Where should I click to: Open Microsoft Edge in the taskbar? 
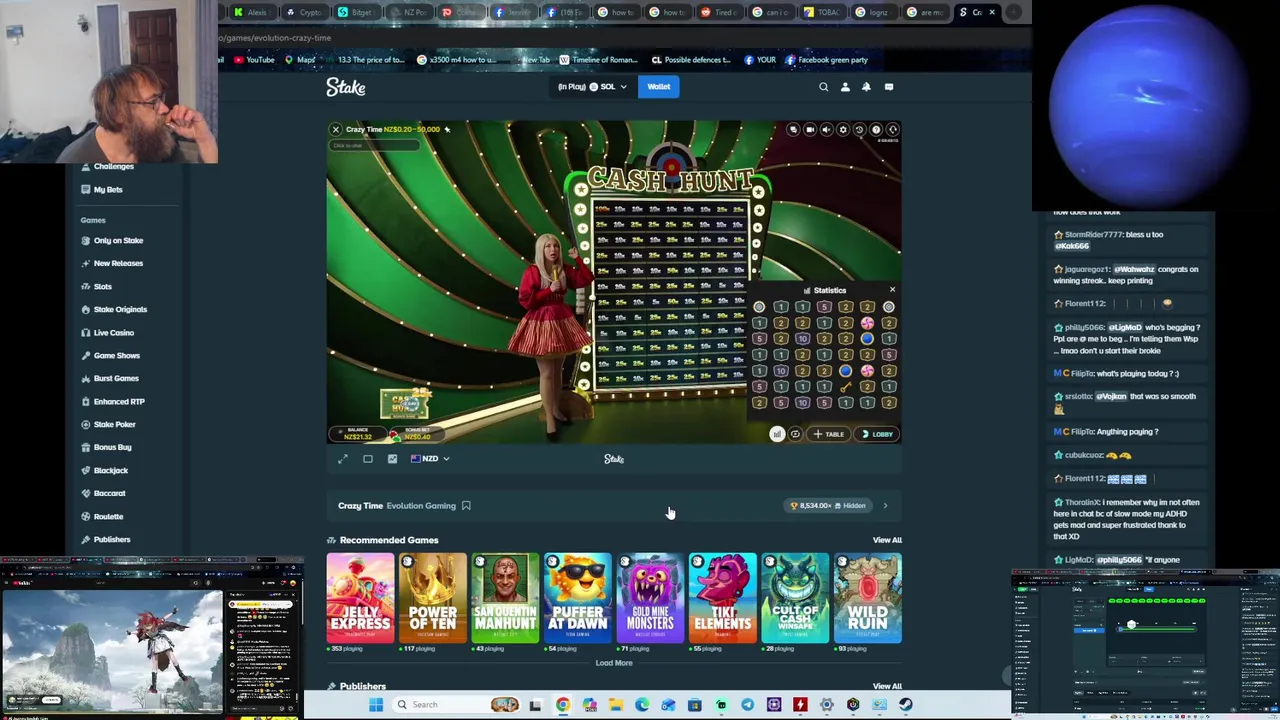641,705
